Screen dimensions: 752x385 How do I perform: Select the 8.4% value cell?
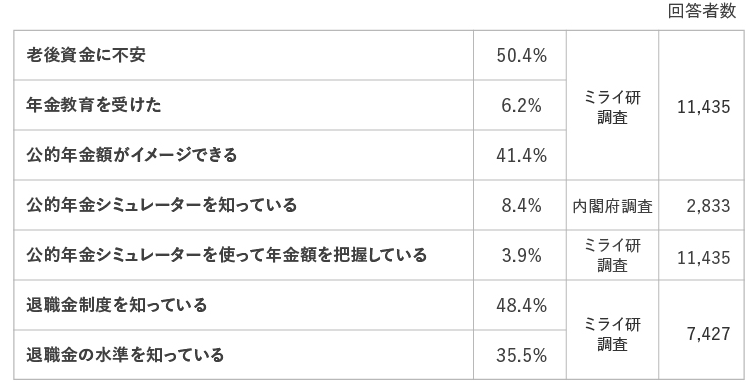click(x=520, y=205)
